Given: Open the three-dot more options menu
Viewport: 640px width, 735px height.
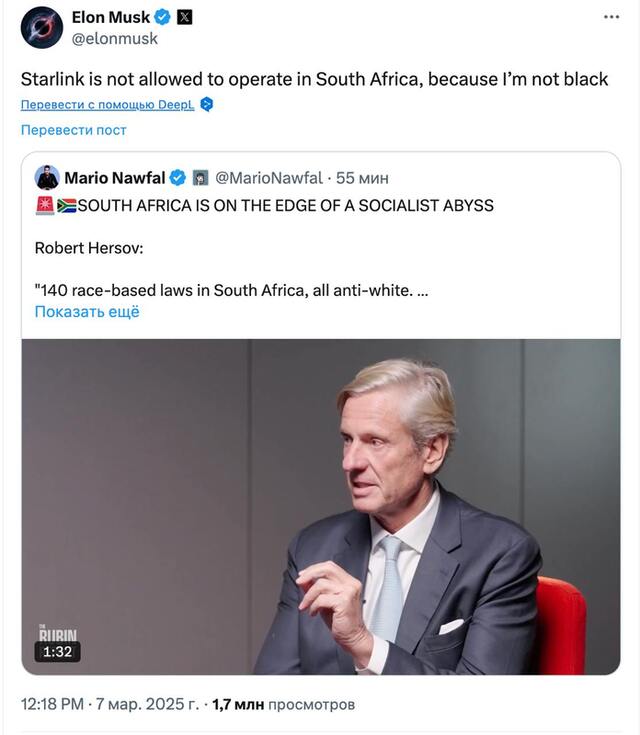Looking at the screenshot, I should click(x=610, y=18).
